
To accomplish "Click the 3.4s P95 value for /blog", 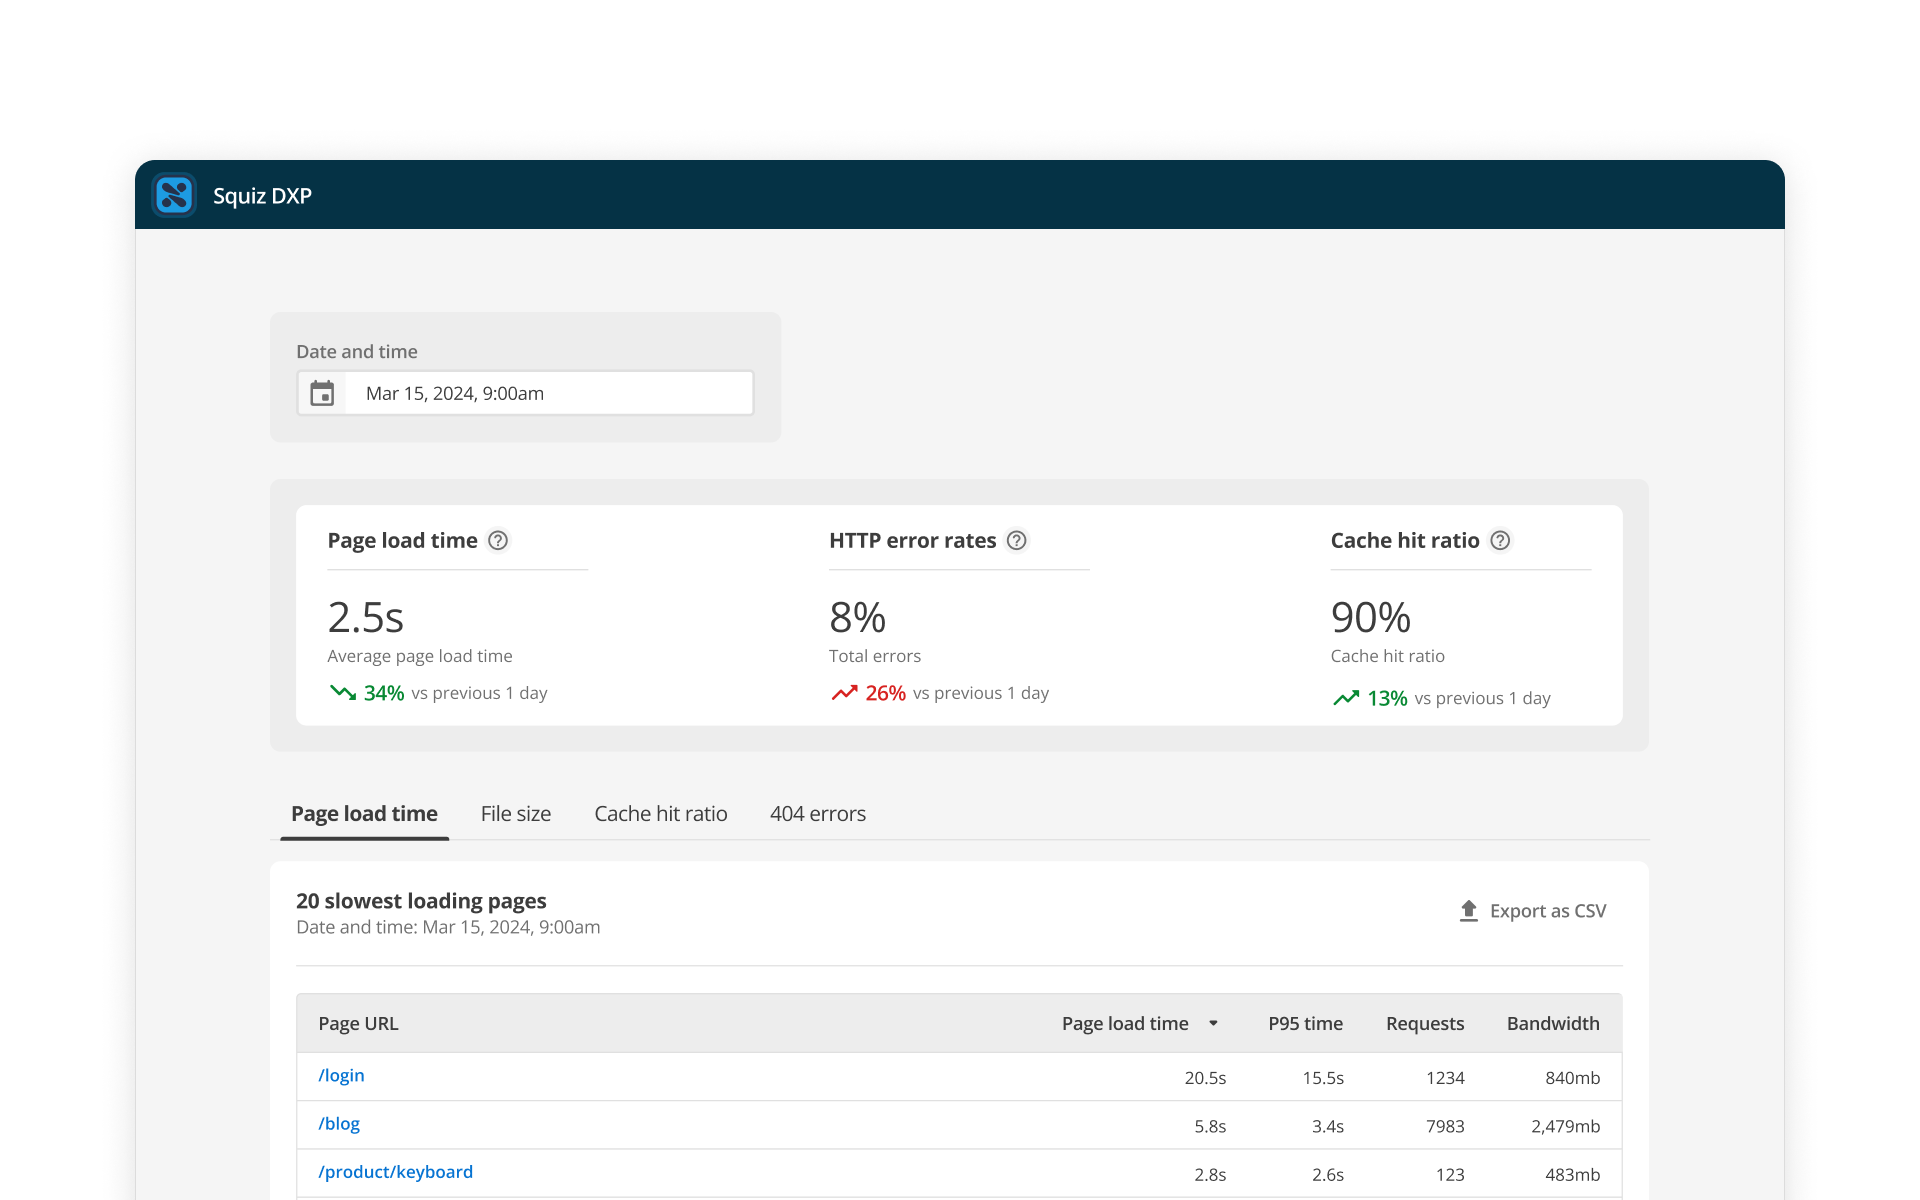I will 1328,1126.
